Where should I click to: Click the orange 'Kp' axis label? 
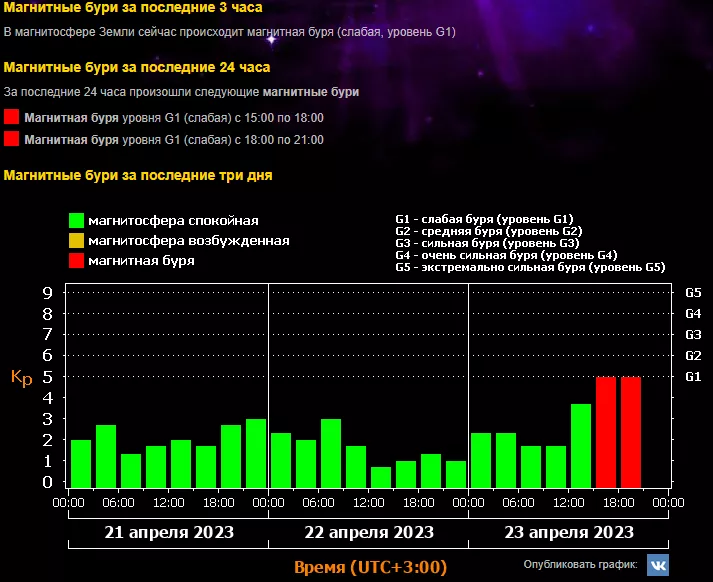point(21,377)
